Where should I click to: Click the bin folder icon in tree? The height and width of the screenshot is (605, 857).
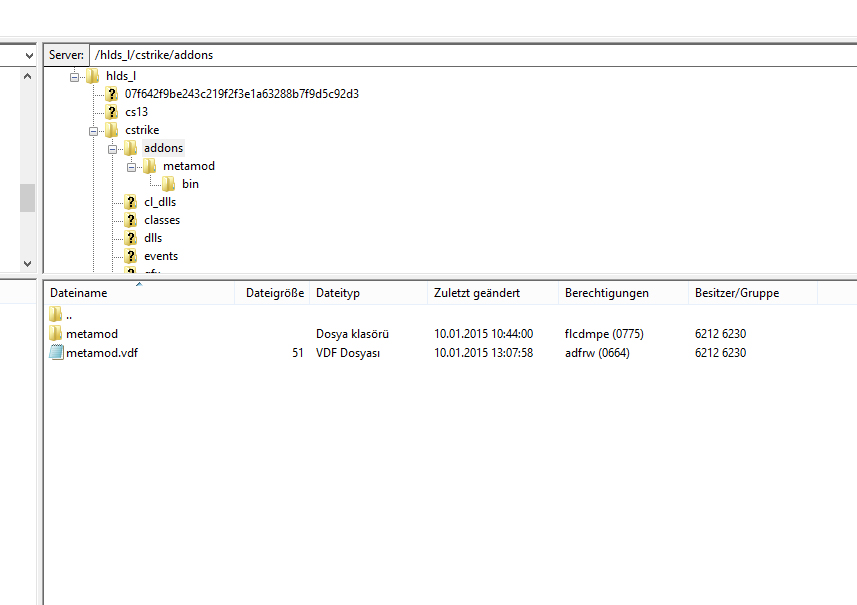coord(169,184)
